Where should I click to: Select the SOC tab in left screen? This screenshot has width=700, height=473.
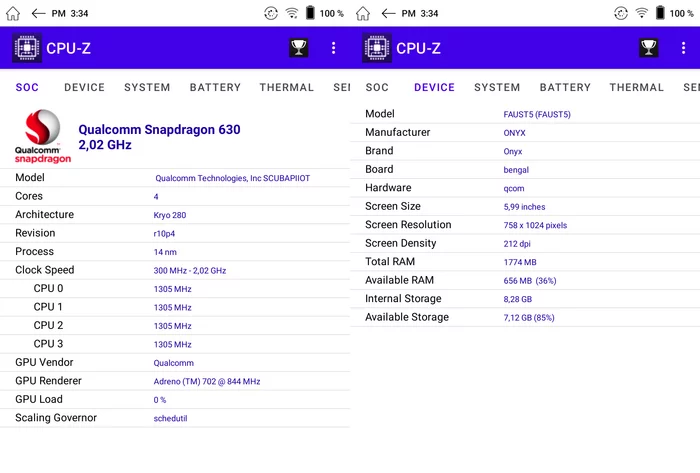click(x=27, y=87)
